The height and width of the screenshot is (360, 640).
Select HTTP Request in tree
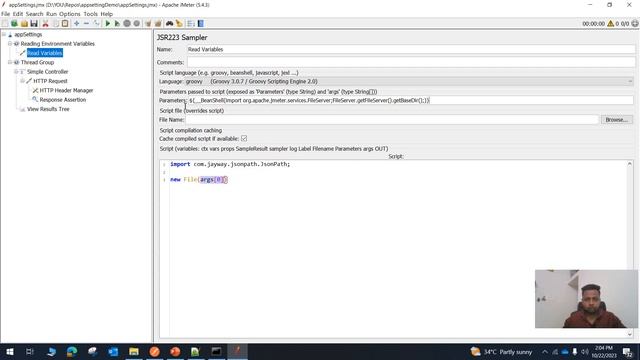click(x=50, y=81)
